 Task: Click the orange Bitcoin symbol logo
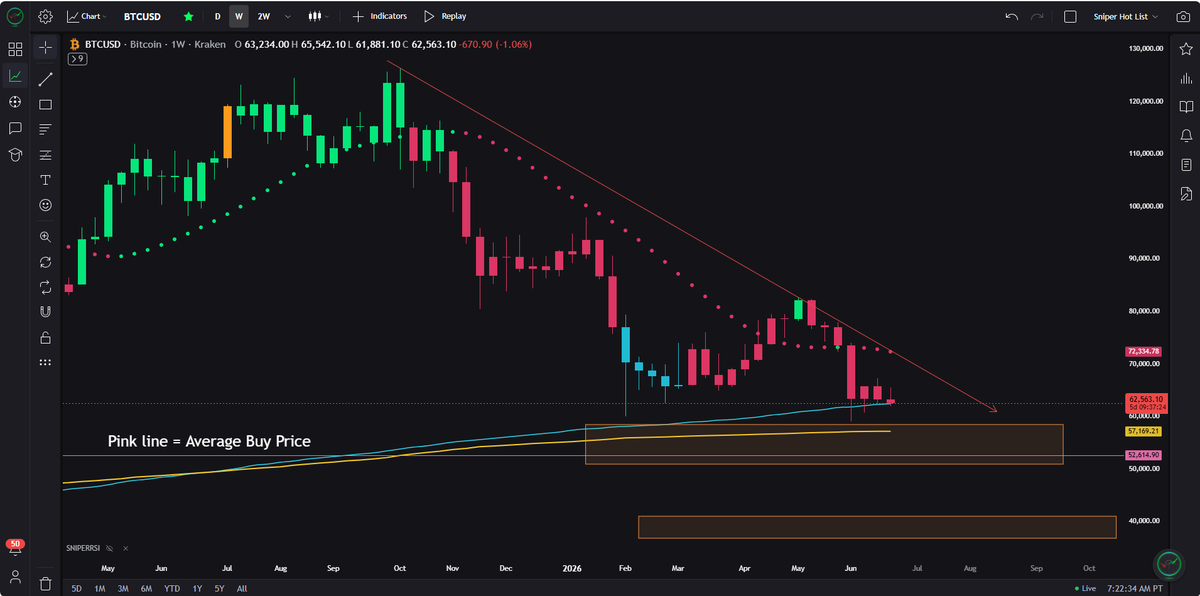[74, 45]
